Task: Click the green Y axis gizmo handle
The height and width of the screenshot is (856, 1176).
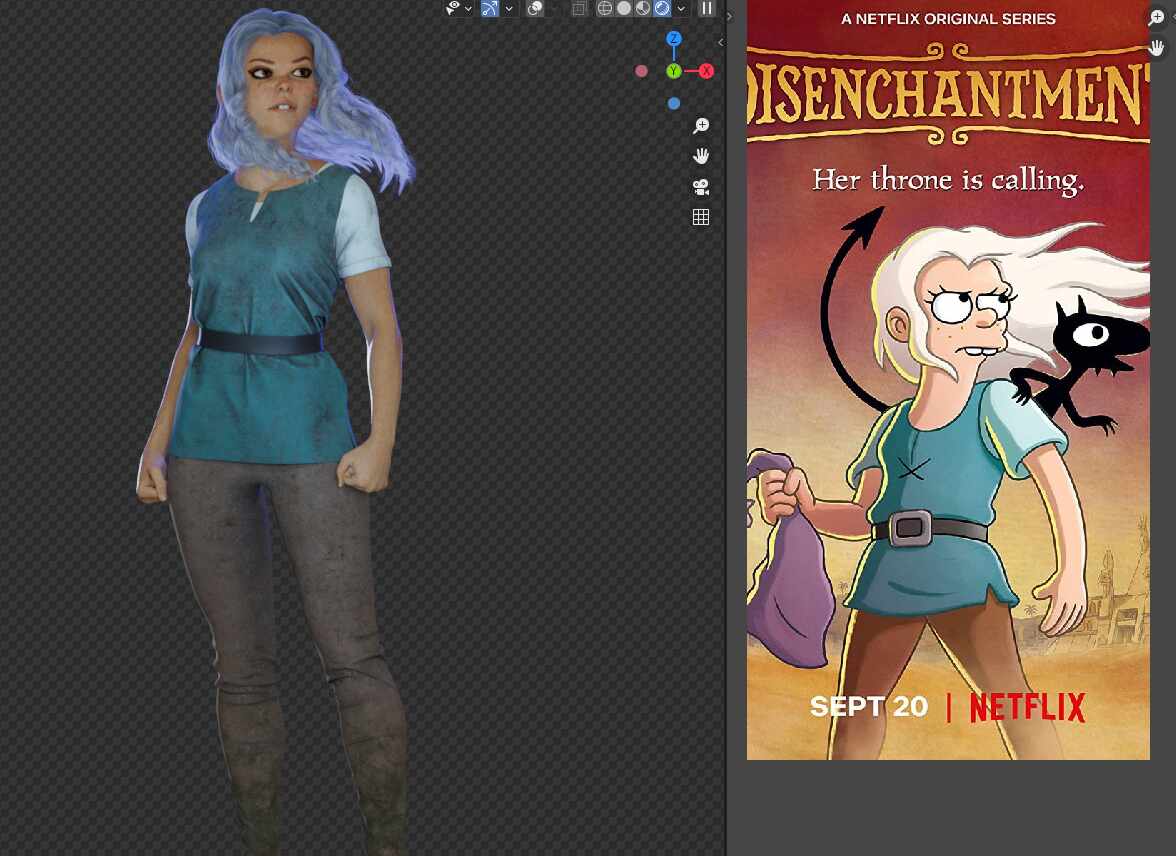Action: pyautogui.click(x=674, y=71)
